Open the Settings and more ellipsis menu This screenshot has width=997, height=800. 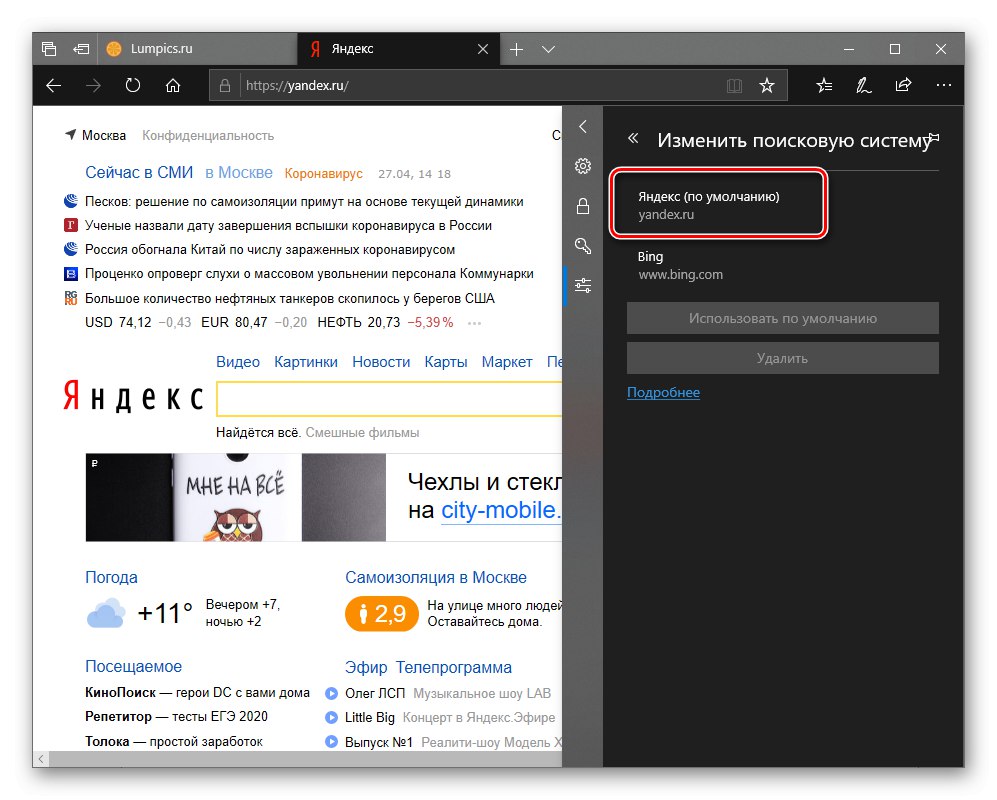(944, 85)
